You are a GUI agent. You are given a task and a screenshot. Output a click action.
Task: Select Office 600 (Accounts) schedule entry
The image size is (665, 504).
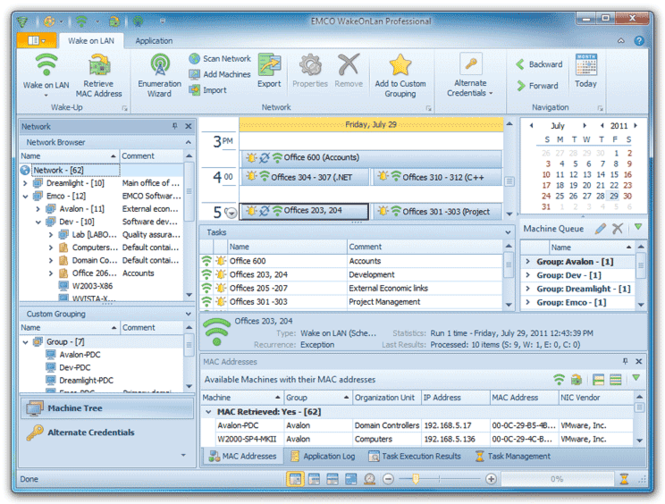371,158
